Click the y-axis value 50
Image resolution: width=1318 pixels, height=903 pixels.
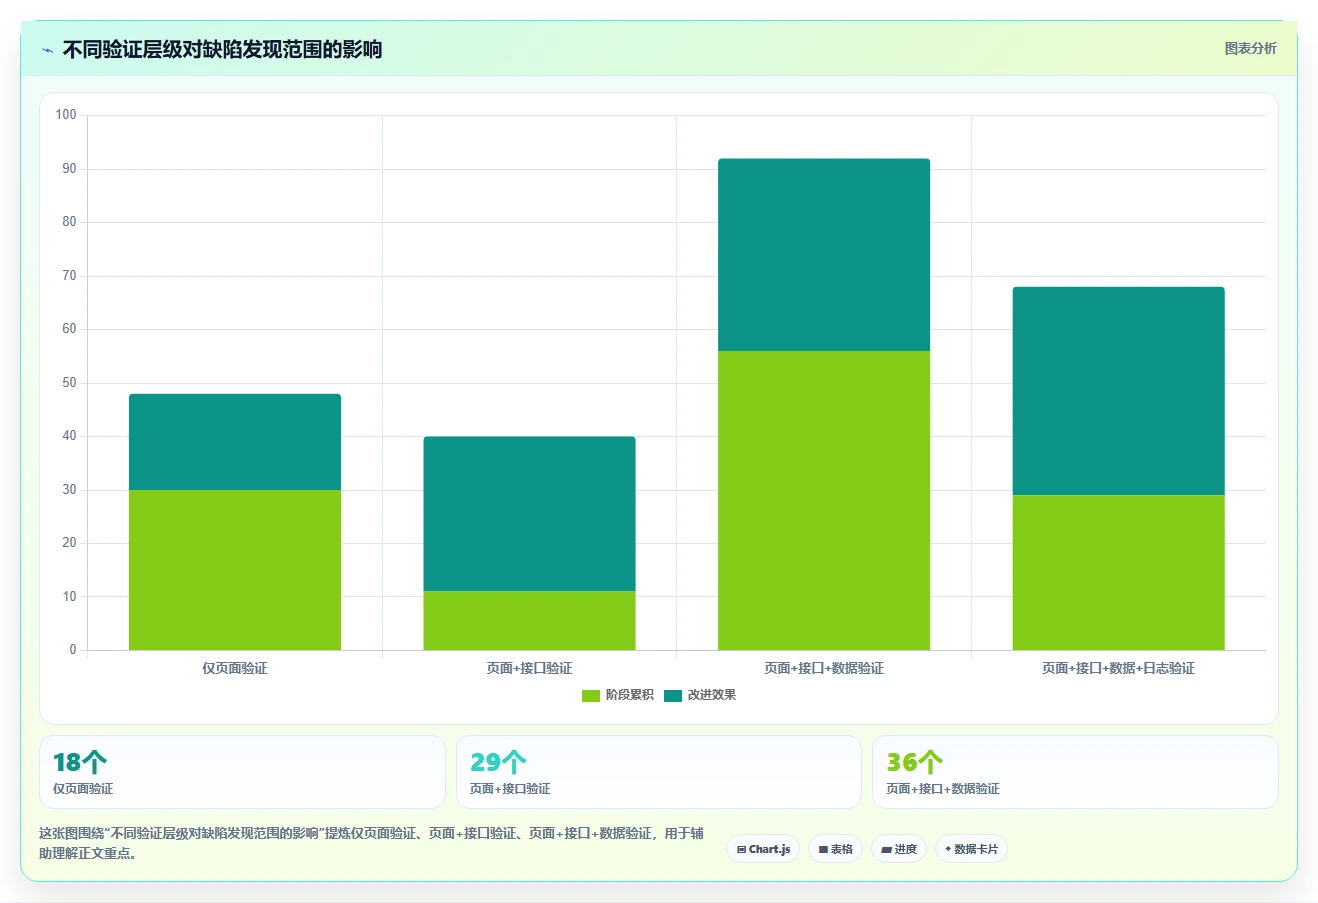69,383
